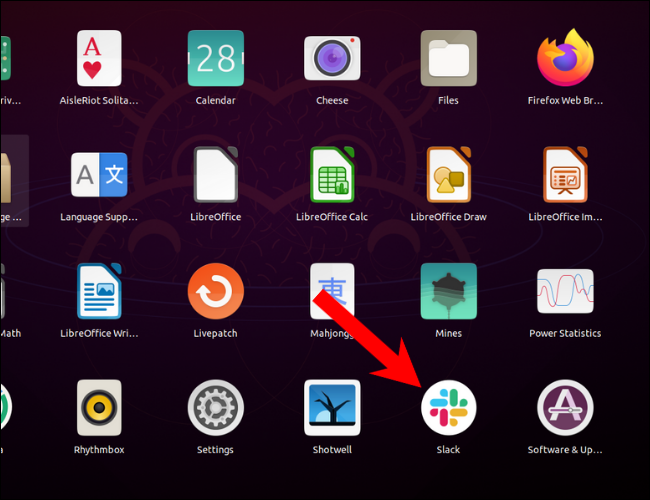Launch LibreOffice Writer
This screenshot has height=500, width=650.
(99, 291)
